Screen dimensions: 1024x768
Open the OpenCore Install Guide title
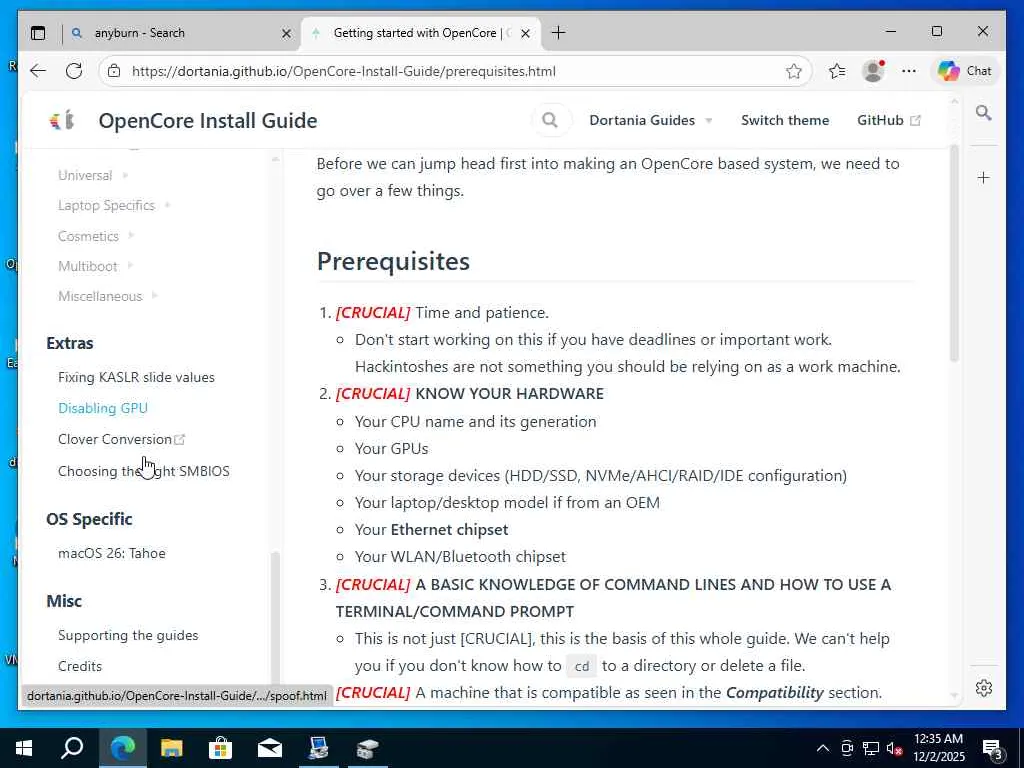click(x=208, y=121)
